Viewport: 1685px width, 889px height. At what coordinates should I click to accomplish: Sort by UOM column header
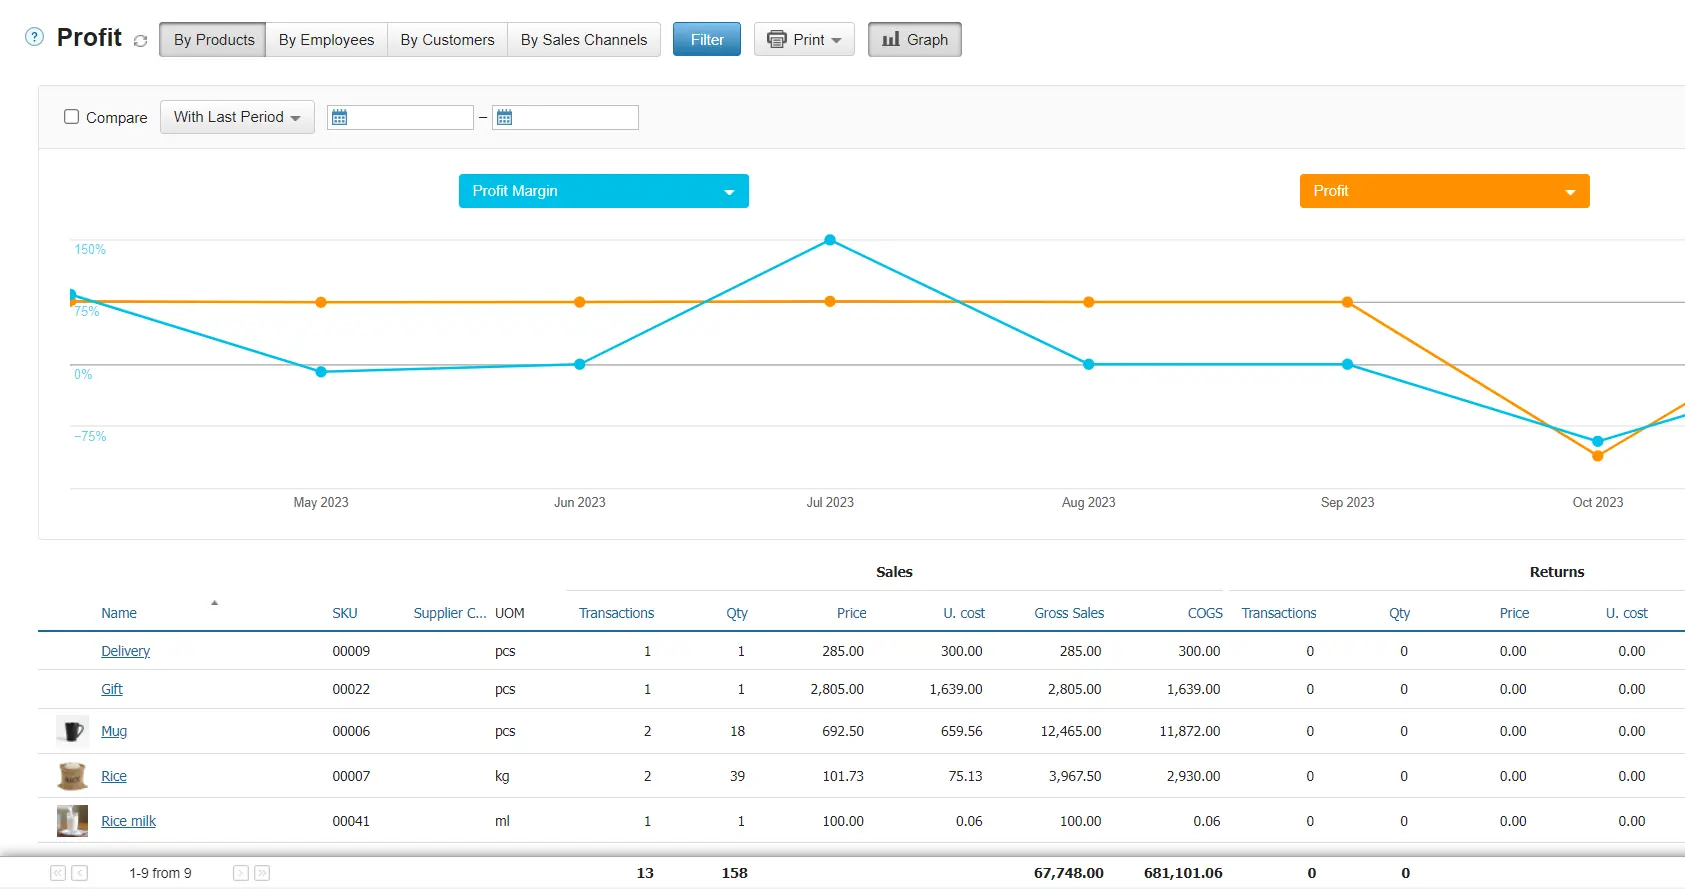point(509,613)
